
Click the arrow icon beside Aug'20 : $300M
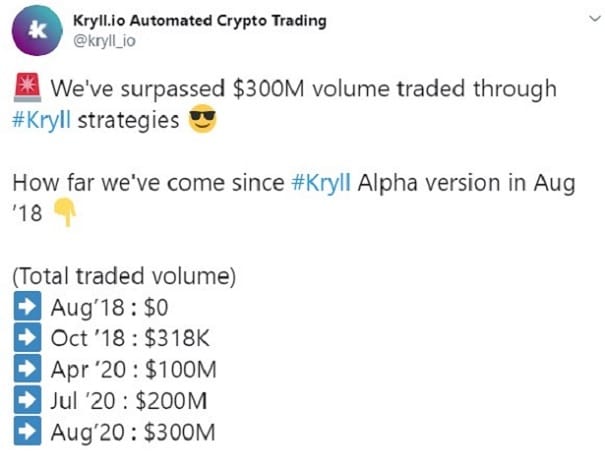(x=27, y=431)
